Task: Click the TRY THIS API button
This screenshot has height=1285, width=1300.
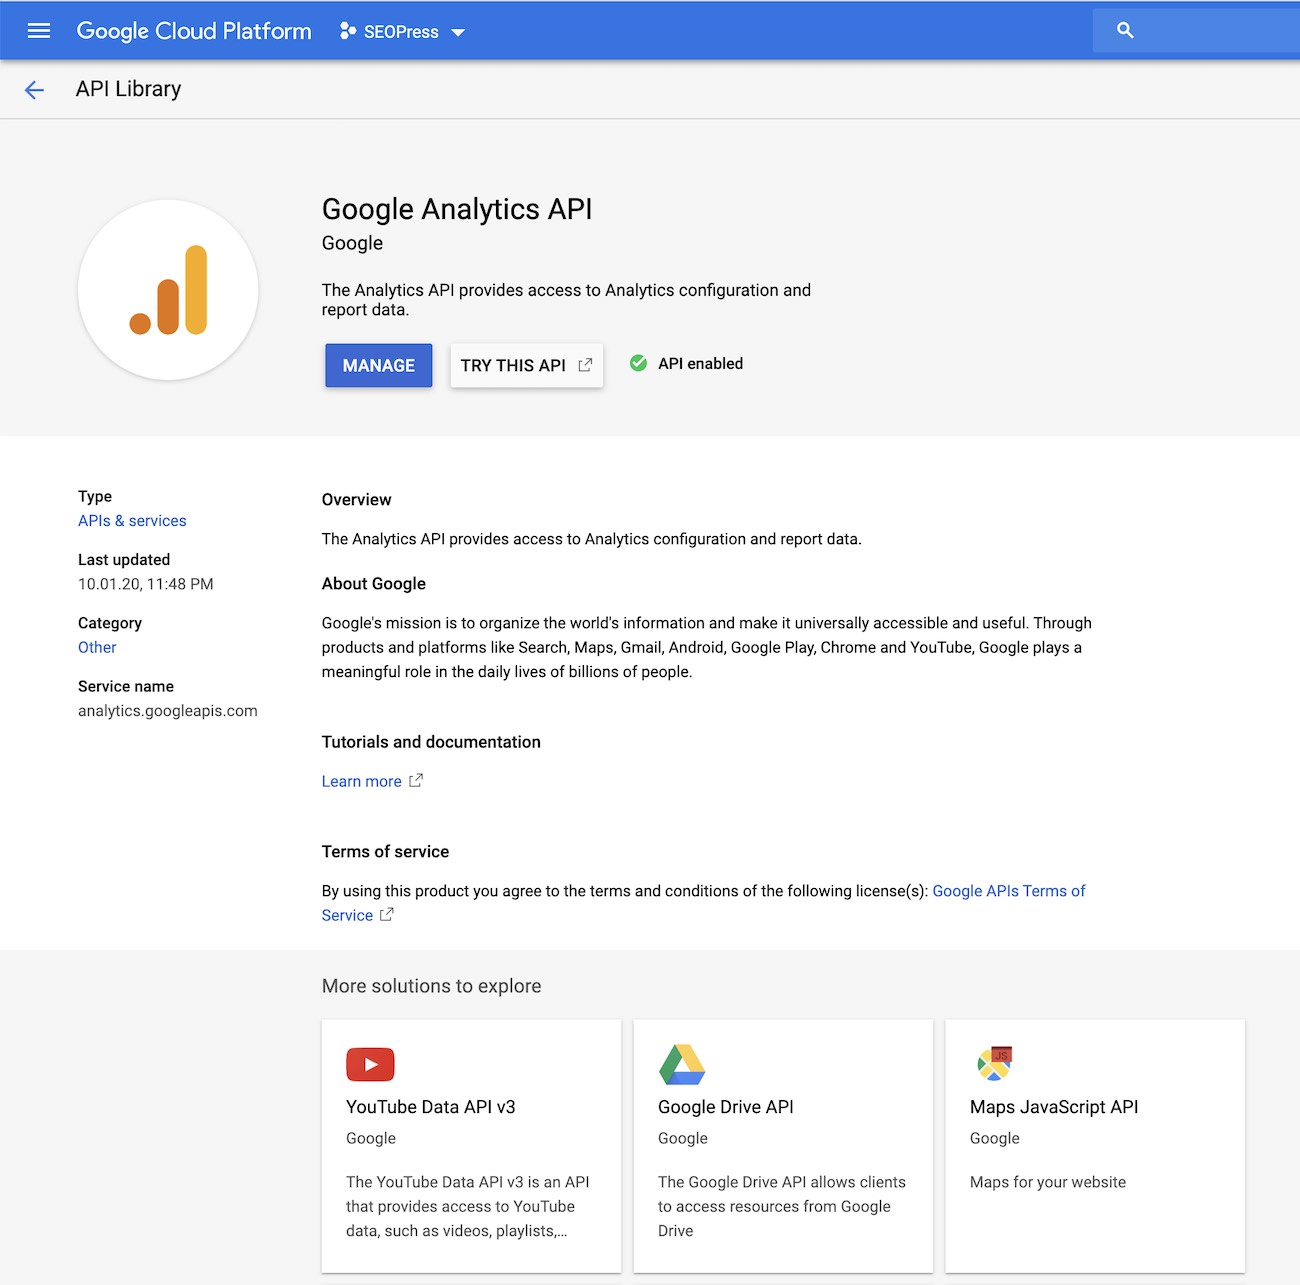Action: point(527,366)
